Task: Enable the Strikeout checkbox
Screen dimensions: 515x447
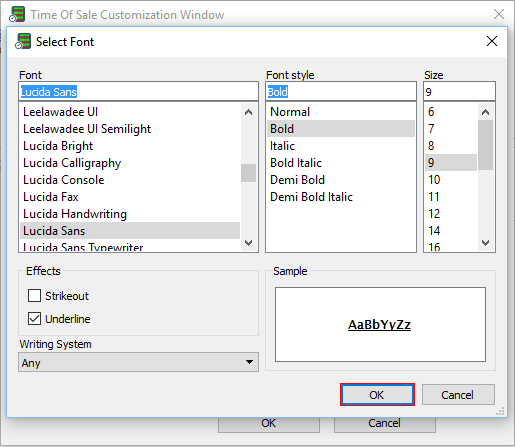Action: pyautogui.click(x=34, y=296)
